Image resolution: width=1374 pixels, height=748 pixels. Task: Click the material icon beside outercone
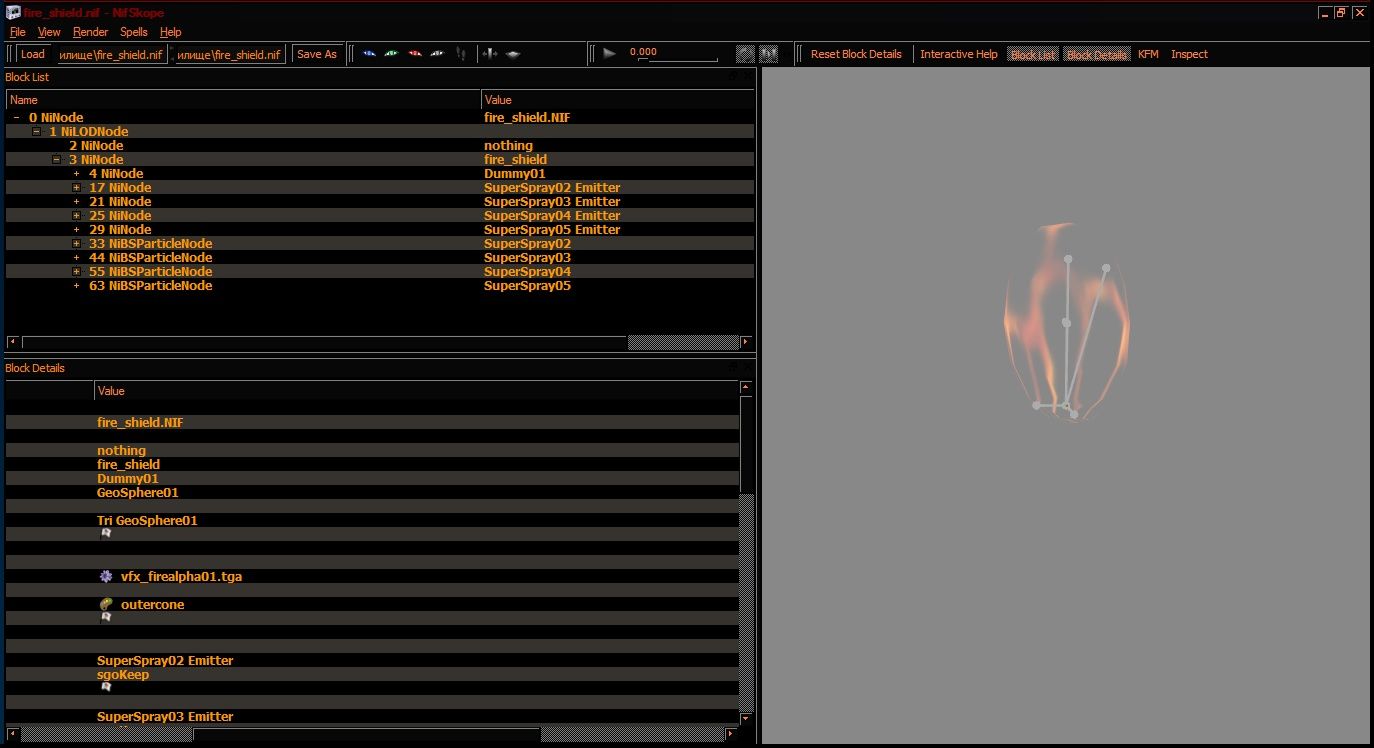pyautogui.click(x=106, y=604)
